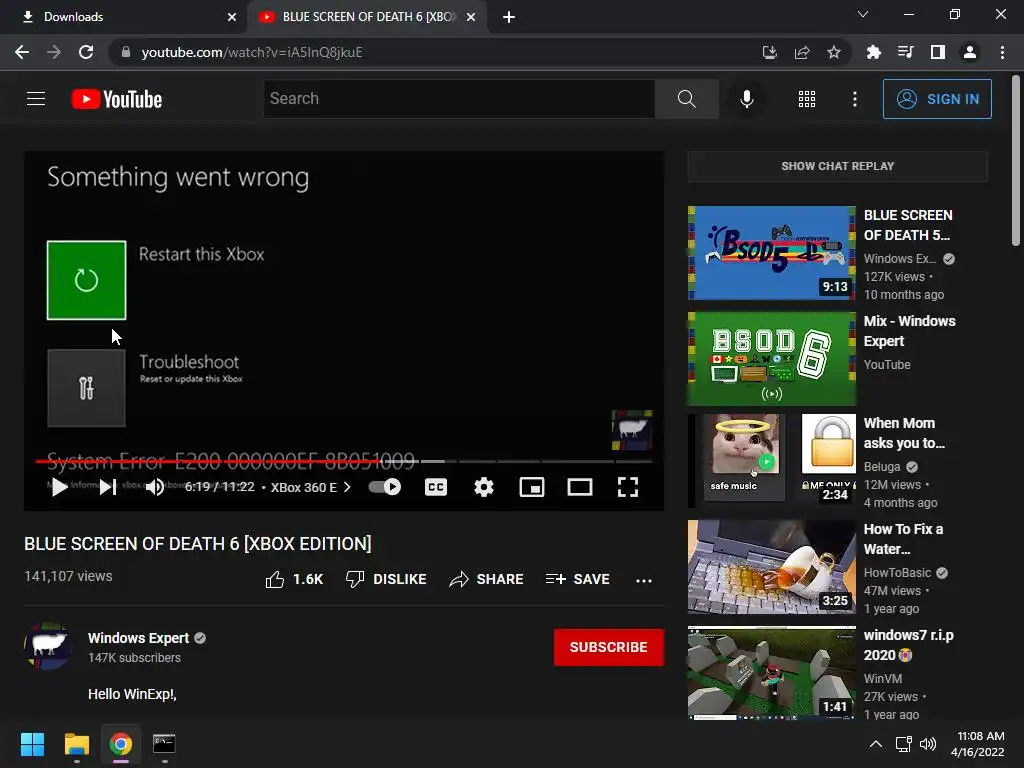Skip to the next video

[108, 487]
